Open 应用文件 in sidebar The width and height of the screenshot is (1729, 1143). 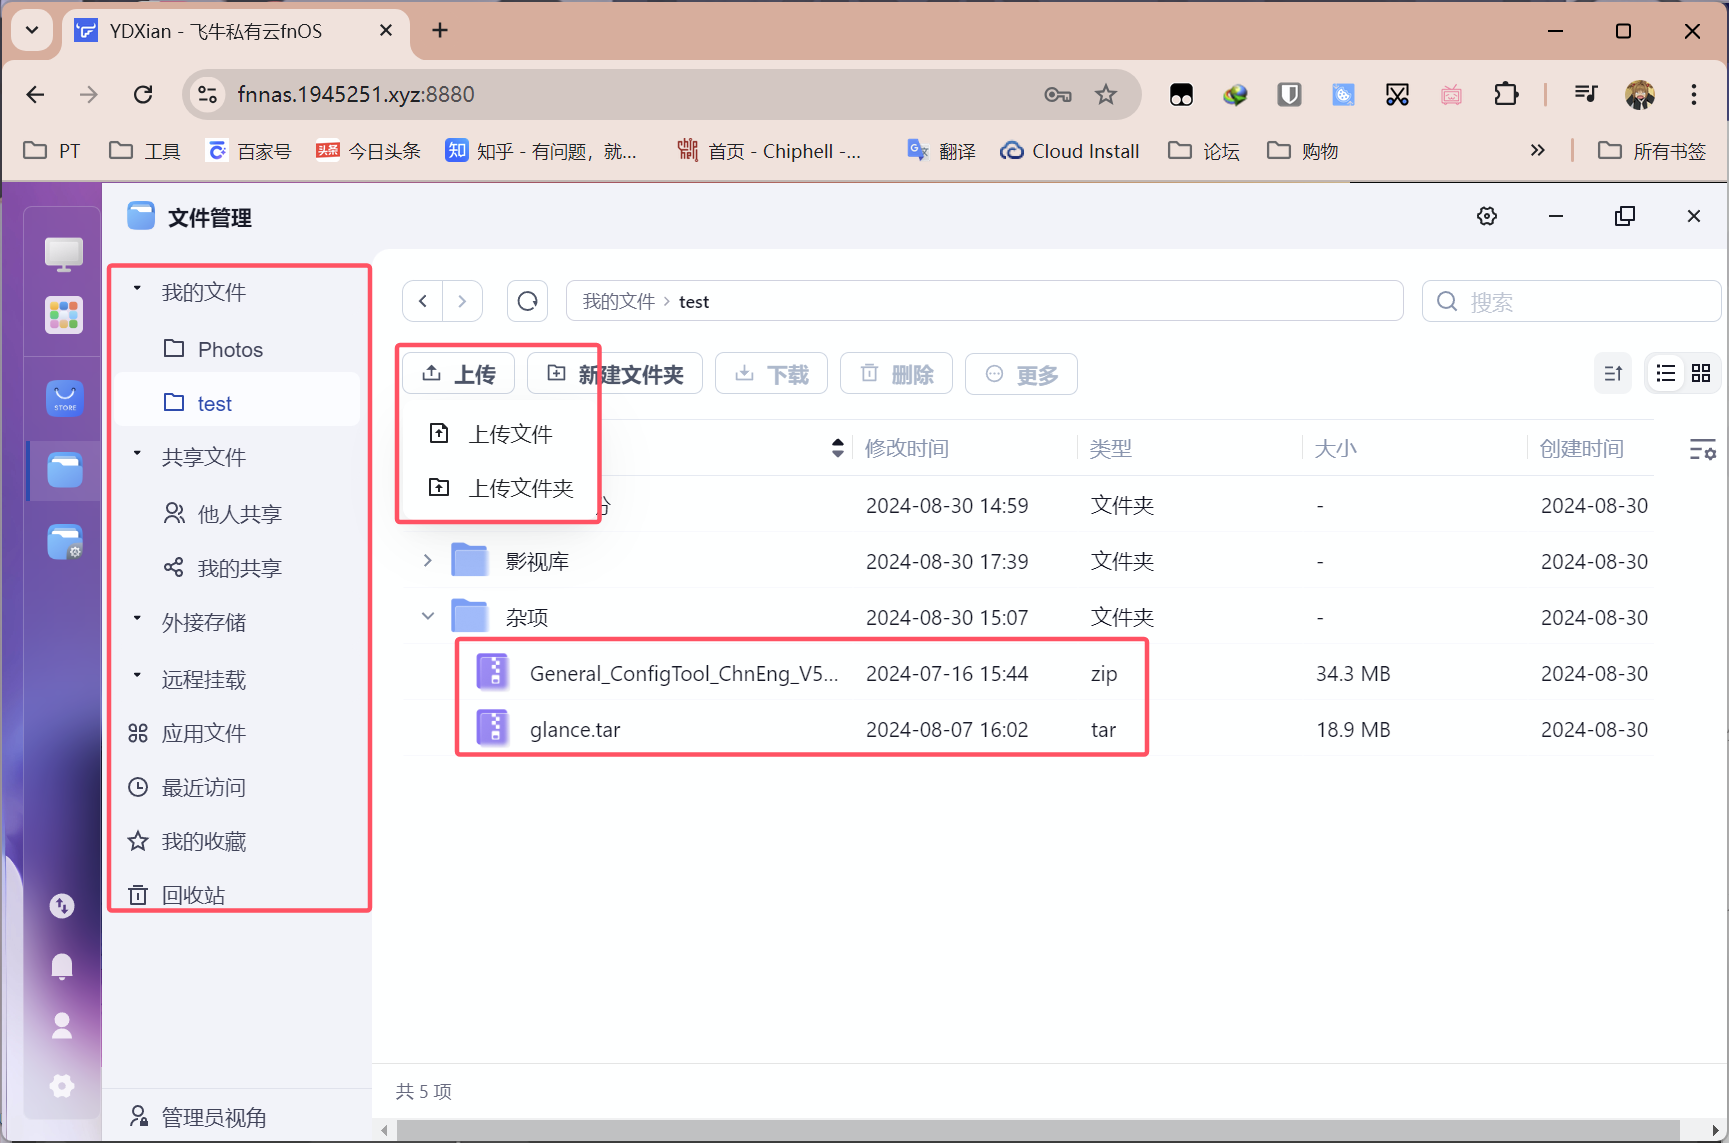237,733
